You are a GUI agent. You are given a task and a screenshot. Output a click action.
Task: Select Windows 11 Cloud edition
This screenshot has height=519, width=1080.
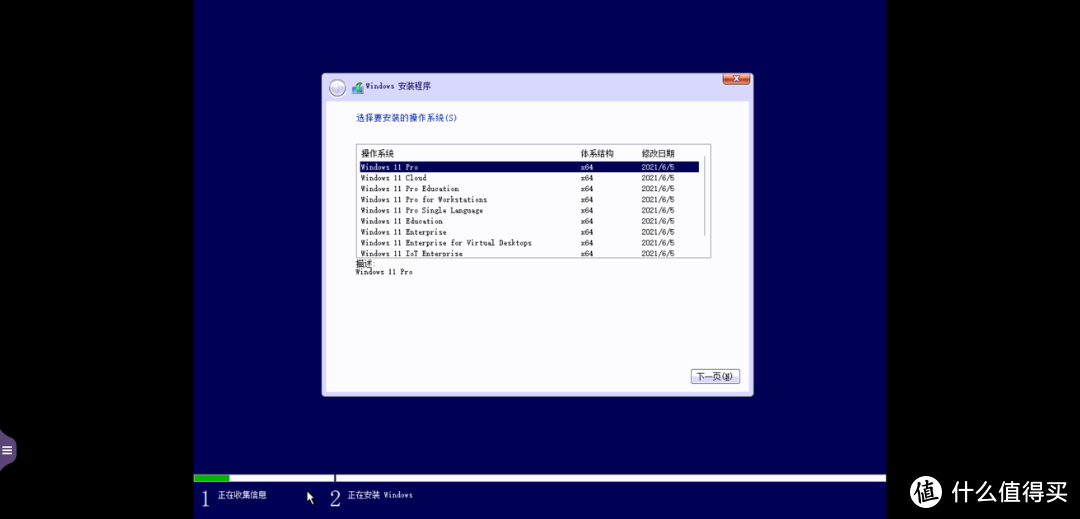pyautogui.click(x=529, y=178)
